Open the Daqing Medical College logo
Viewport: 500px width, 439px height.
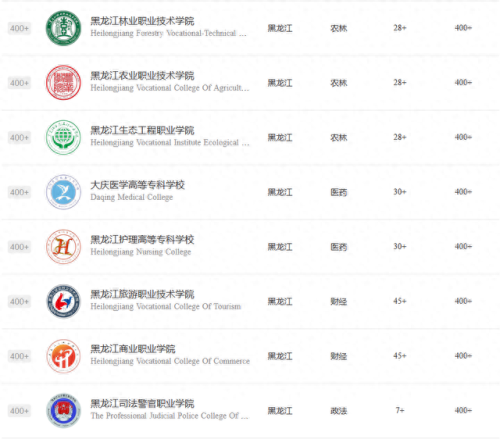[x=63, y=192]
